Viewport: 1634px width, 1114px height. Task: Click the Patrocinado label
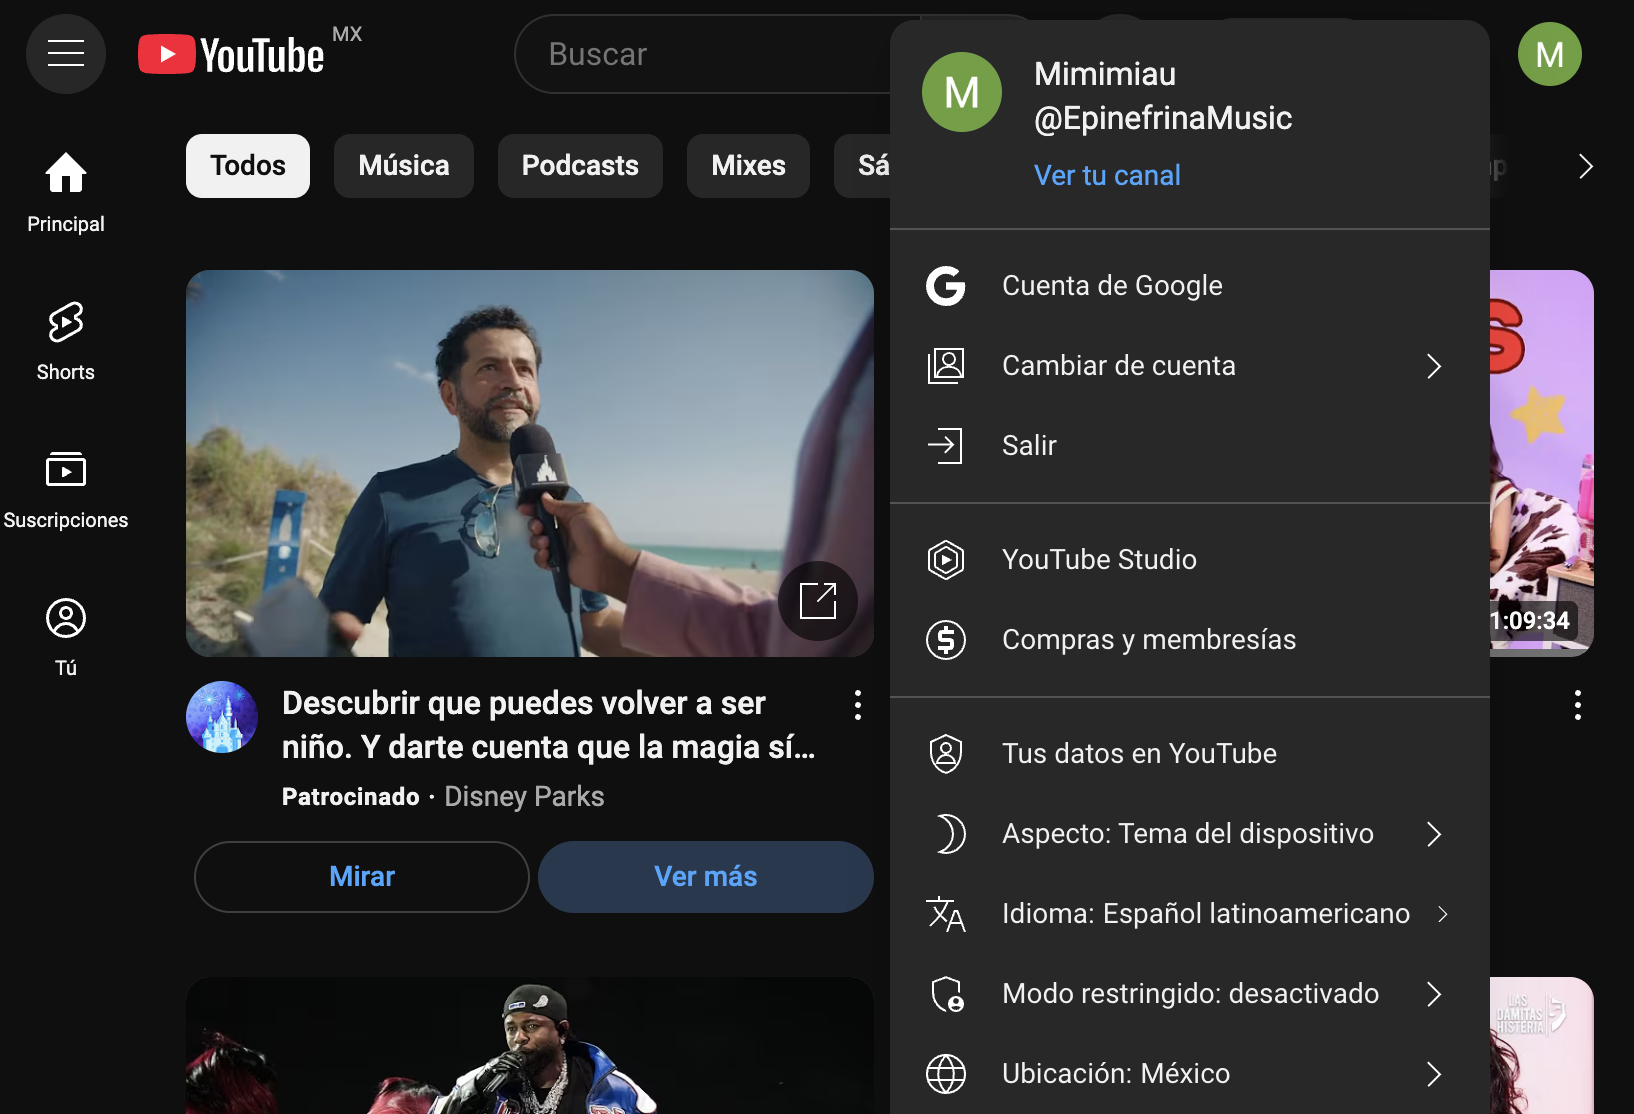pos(351,797)
